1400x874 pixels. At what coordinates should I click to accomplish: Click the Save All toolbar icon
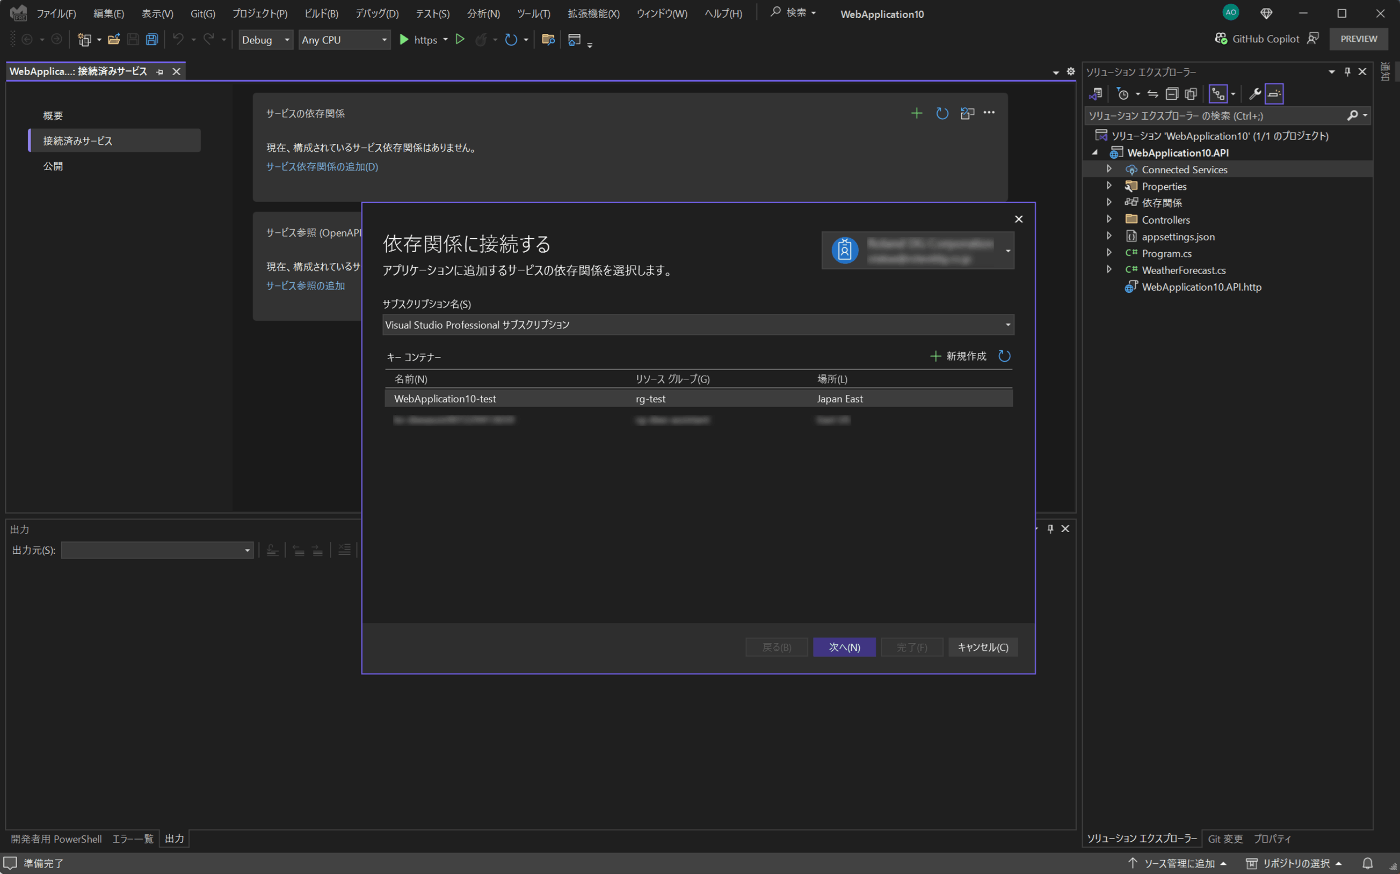(152, 40)
